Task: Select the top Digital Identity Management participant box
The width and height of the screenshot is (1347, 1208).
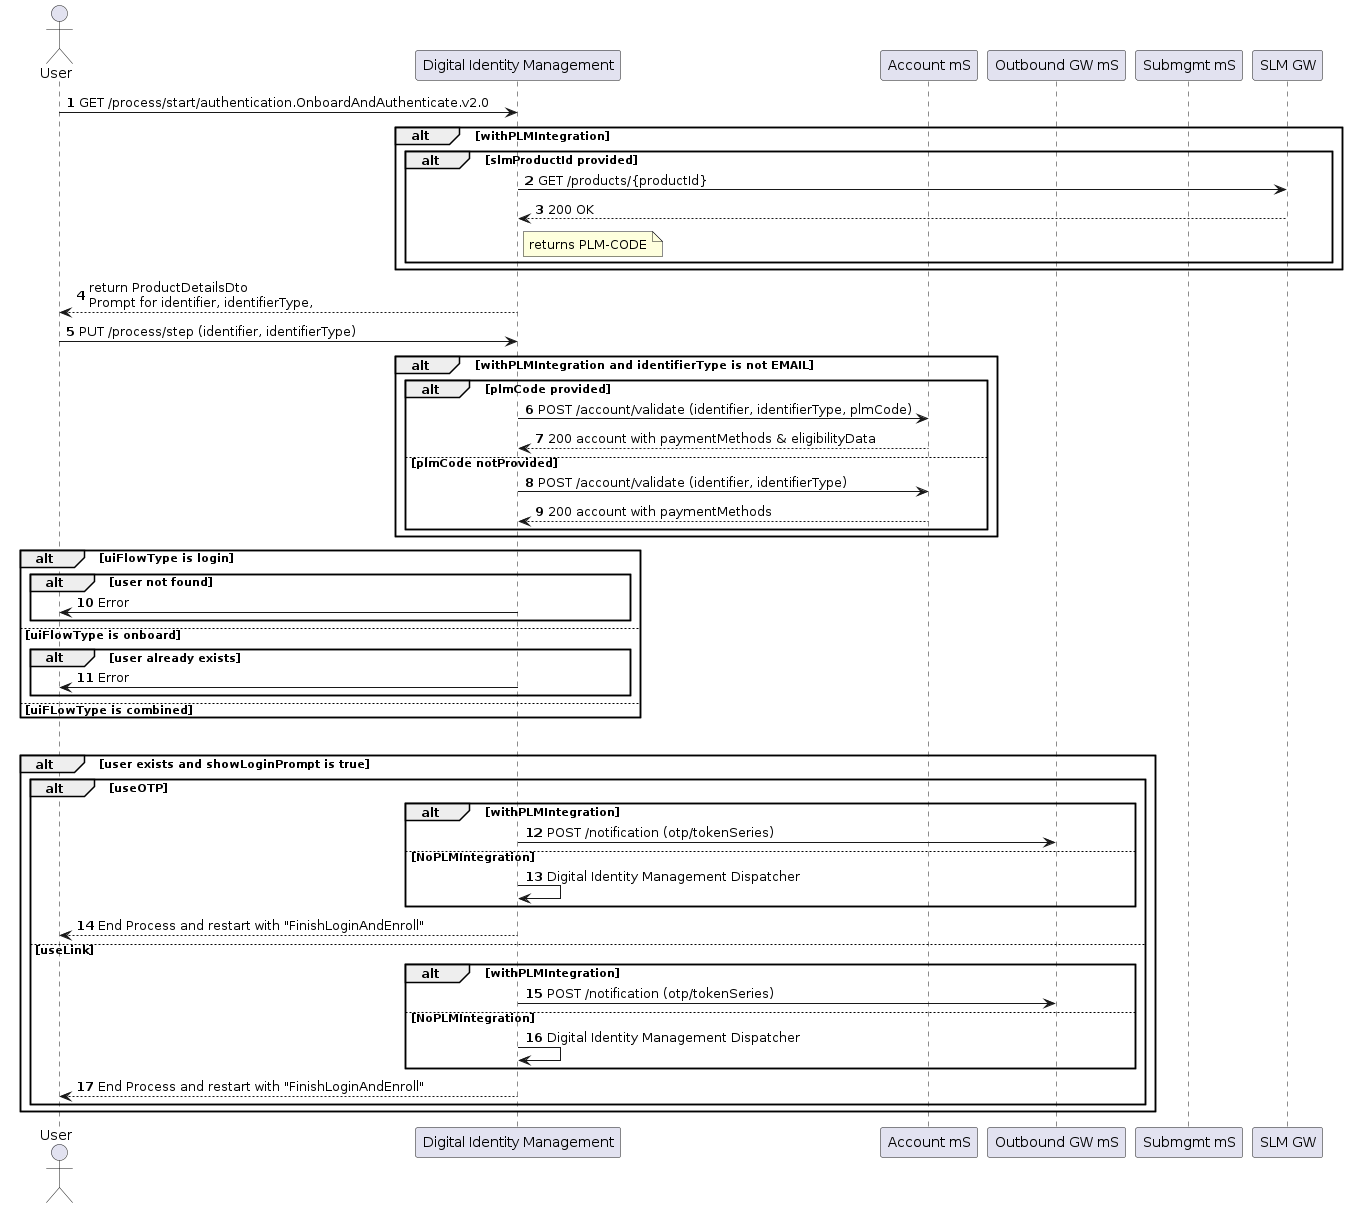Action: pyautogui.click(x=518, y=65)
